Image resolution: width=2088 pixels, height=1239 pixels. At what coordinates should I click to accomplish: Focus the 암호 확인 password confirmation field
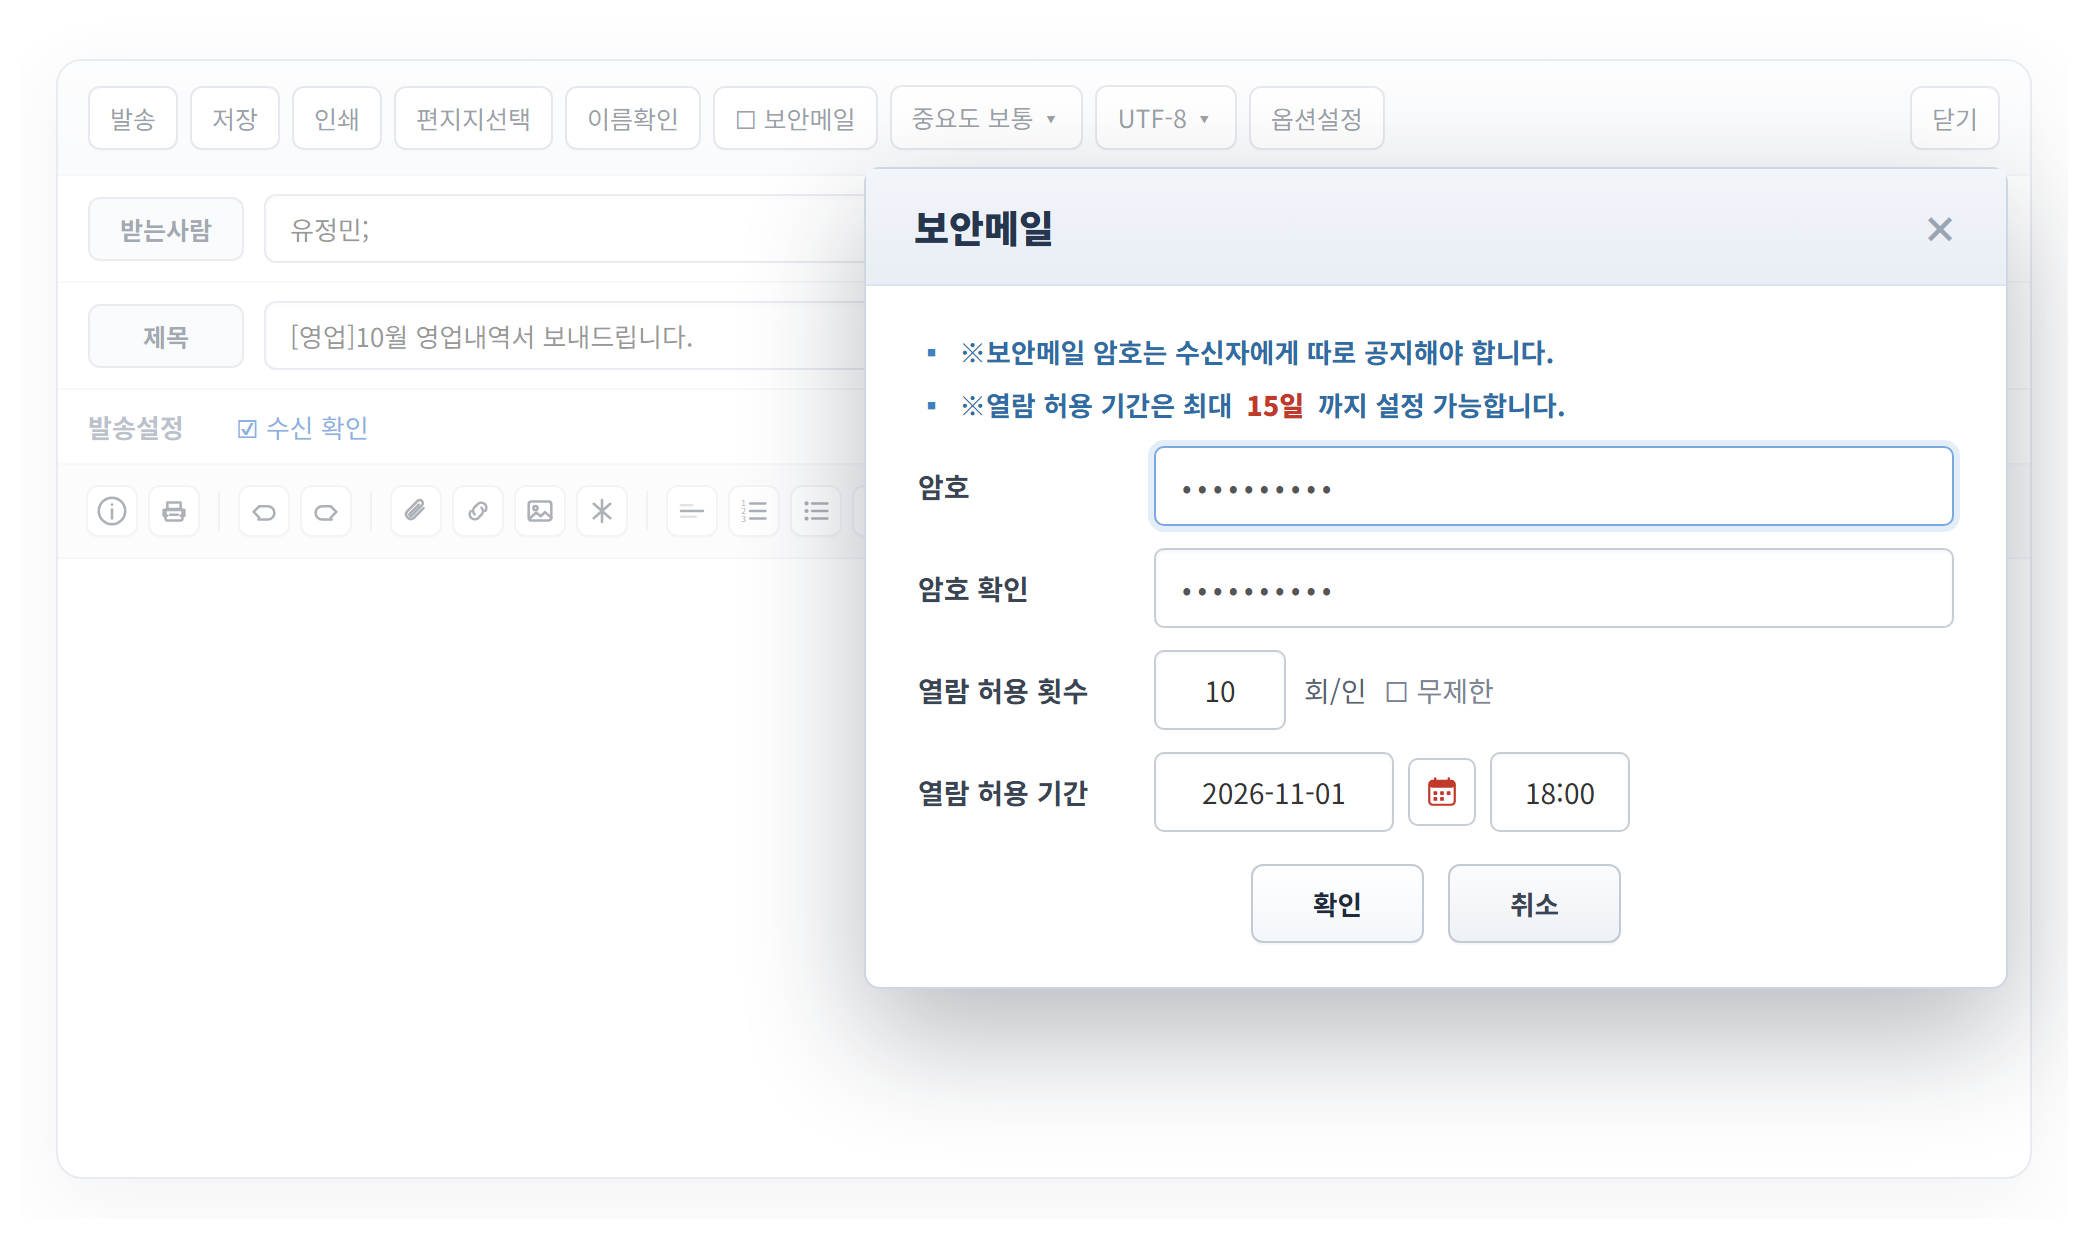pyautogui.click(x=1553, y=589)
